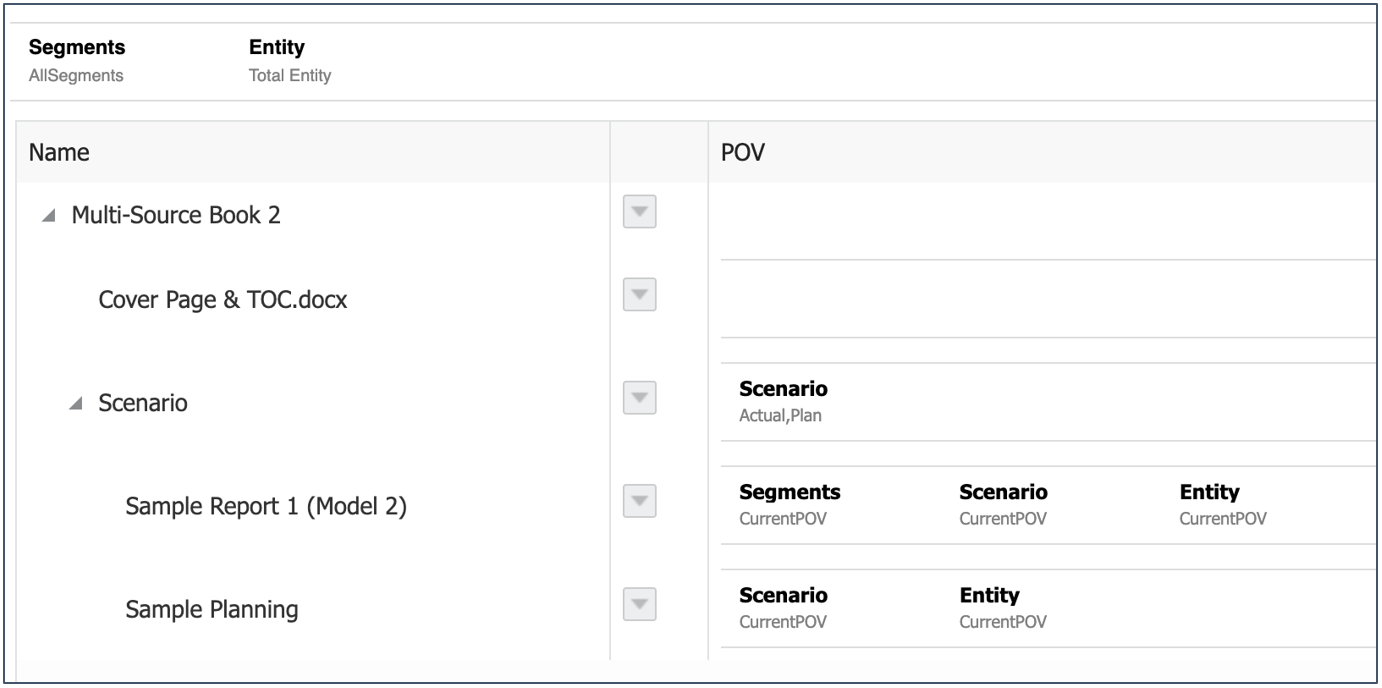The height and width of the screenshot is (688, 1382).
Task: Click Scenario CurrentPOV for Sample Report 1
Action: click(x=1003, y=503)
